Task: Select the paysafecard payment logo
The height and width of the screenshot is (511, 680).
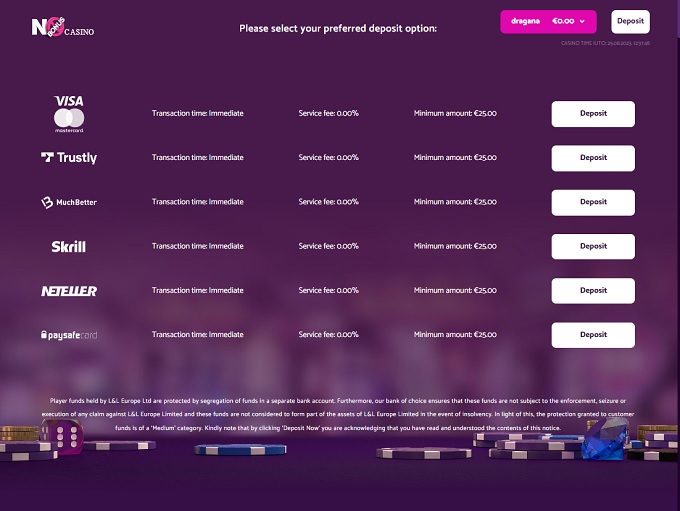Action: (x=69, y=335)
